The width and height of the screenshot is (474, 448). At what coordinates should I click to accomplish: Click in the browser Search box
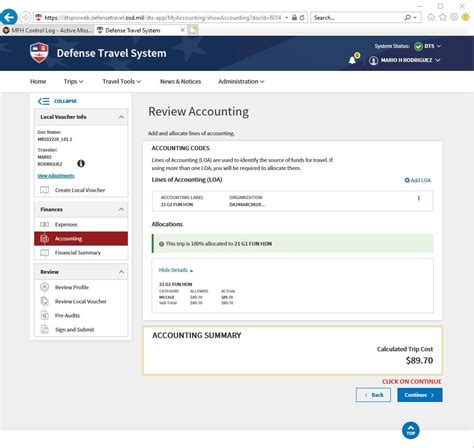pyautogui.click(x=357, y=18)
